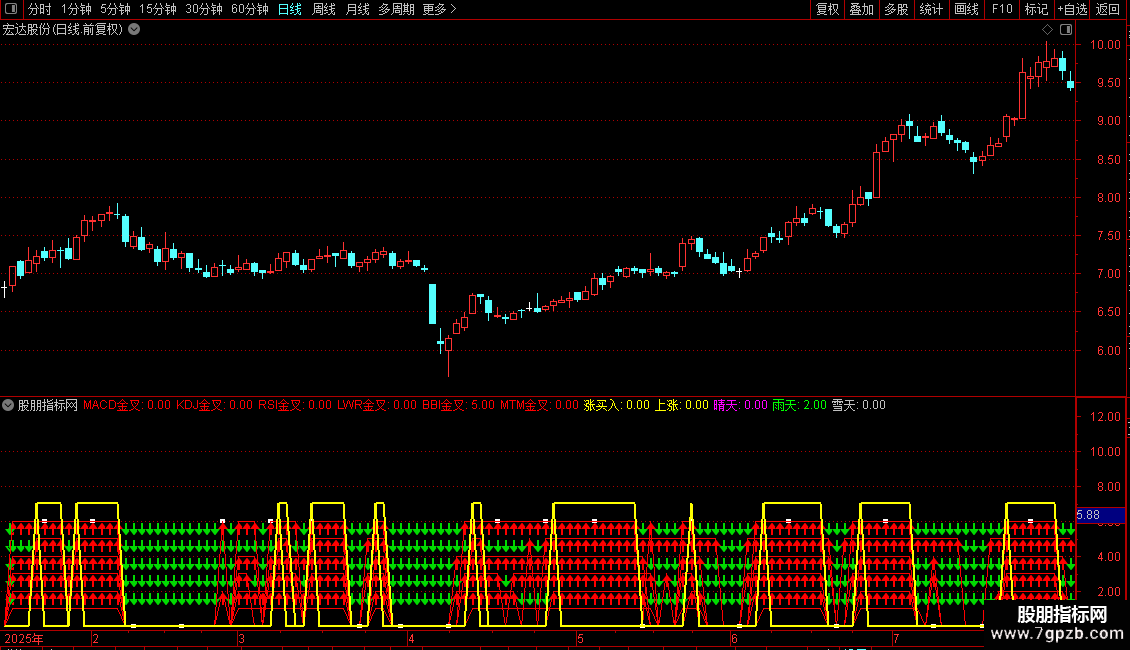The width and height of the screenshot is (1130, 650).
Task: Click the panel layout icon at top-left
Action: [11, 9]
